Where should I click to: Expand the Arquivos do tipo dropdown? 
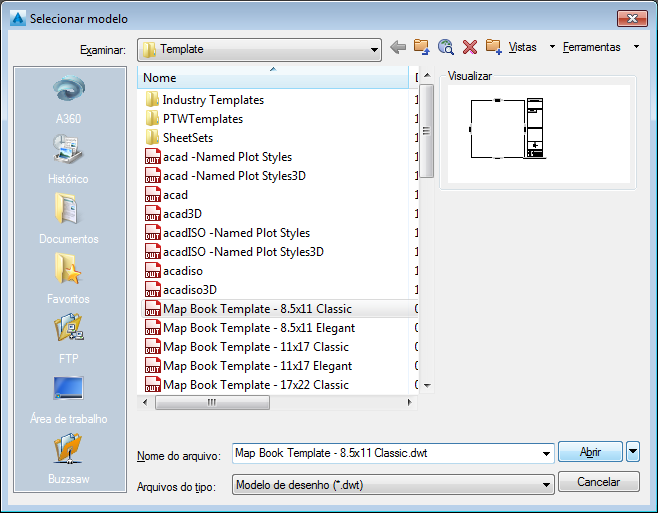click(x=546, y=485)
